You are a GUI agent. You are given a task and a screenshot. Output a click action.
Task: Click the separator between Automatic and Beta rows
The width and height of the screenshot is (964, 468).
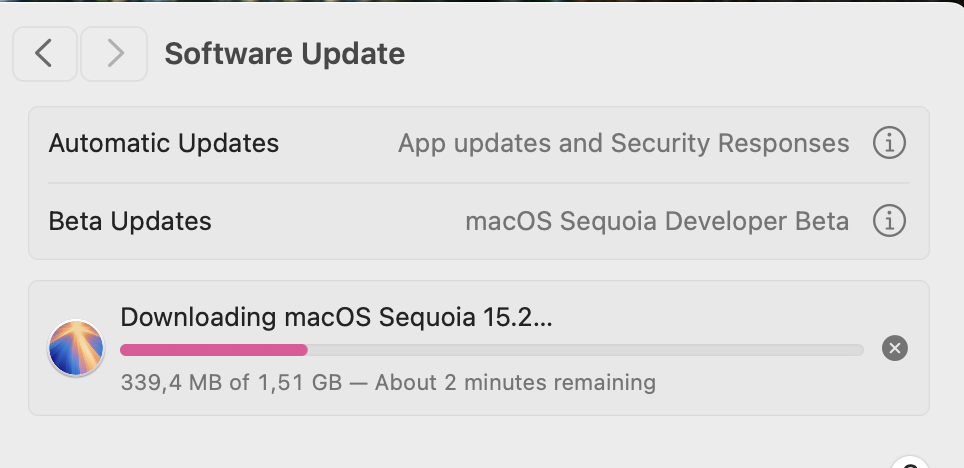479,183
